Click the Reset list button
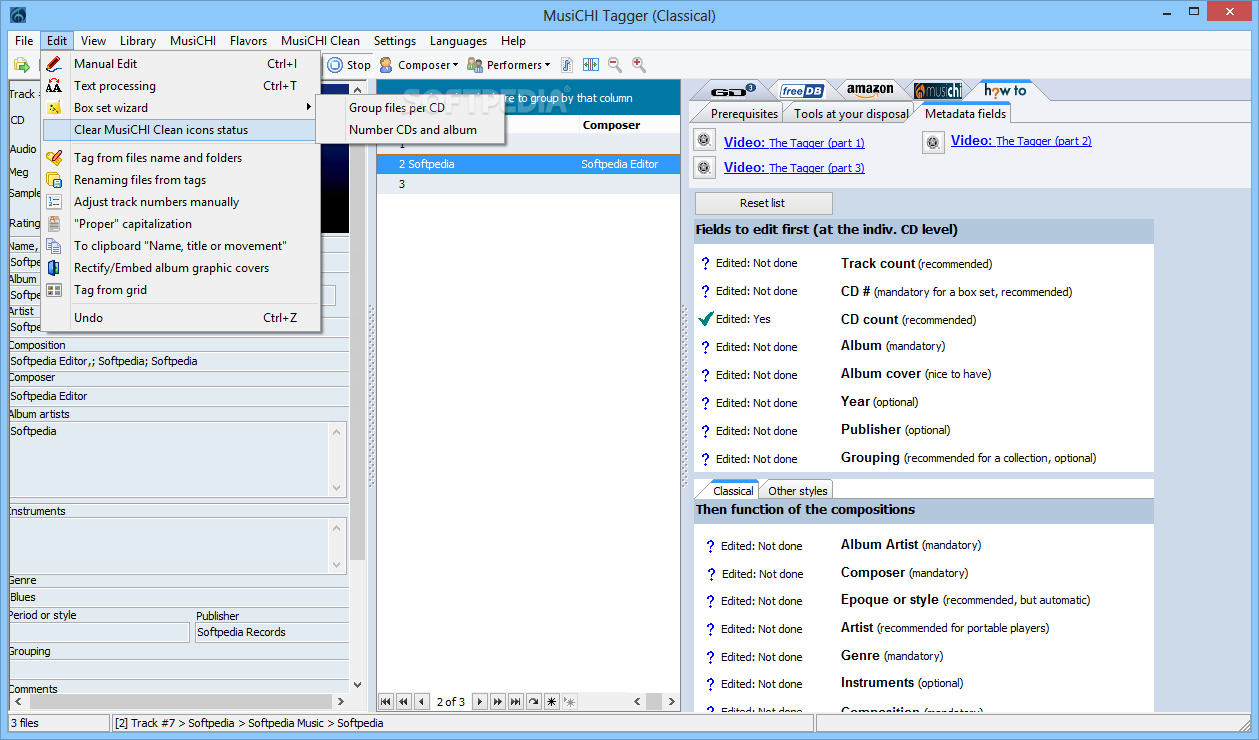The height and width of the screenshot is (740, 1259). pos(763,203)
